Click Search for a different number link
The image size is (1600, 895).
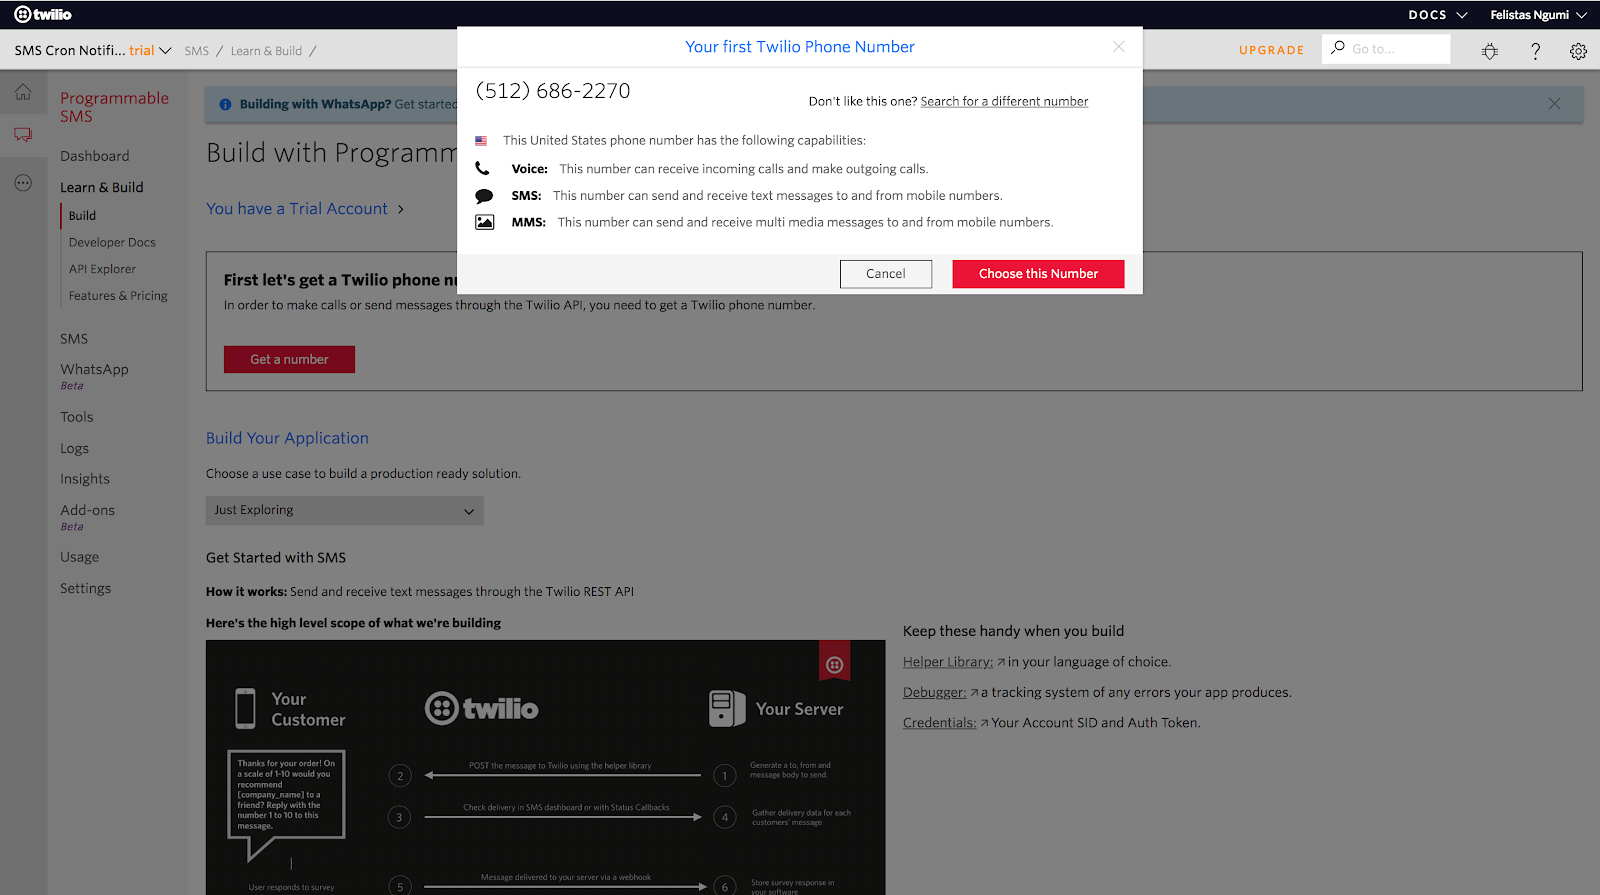coord(1004,101)
